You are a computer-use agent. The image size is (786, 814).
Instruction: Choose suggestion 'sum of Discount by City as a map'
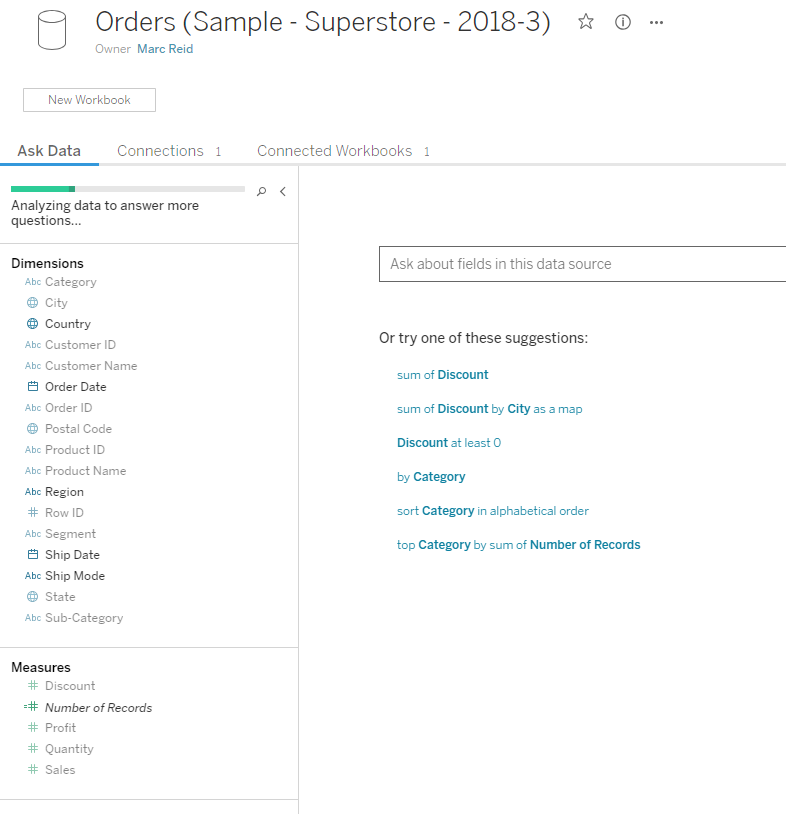489,409
